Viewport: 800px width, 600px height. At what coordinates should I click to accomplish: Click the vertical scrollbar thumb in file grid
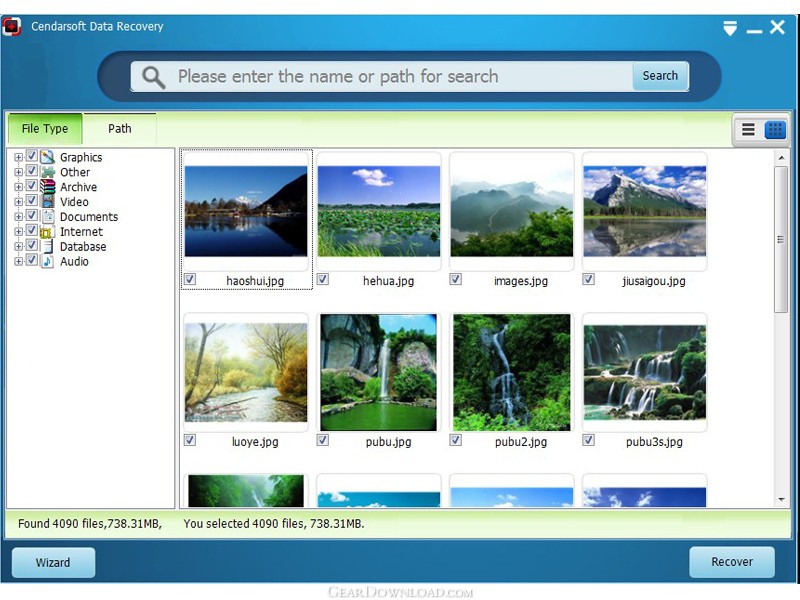(781, 239)
